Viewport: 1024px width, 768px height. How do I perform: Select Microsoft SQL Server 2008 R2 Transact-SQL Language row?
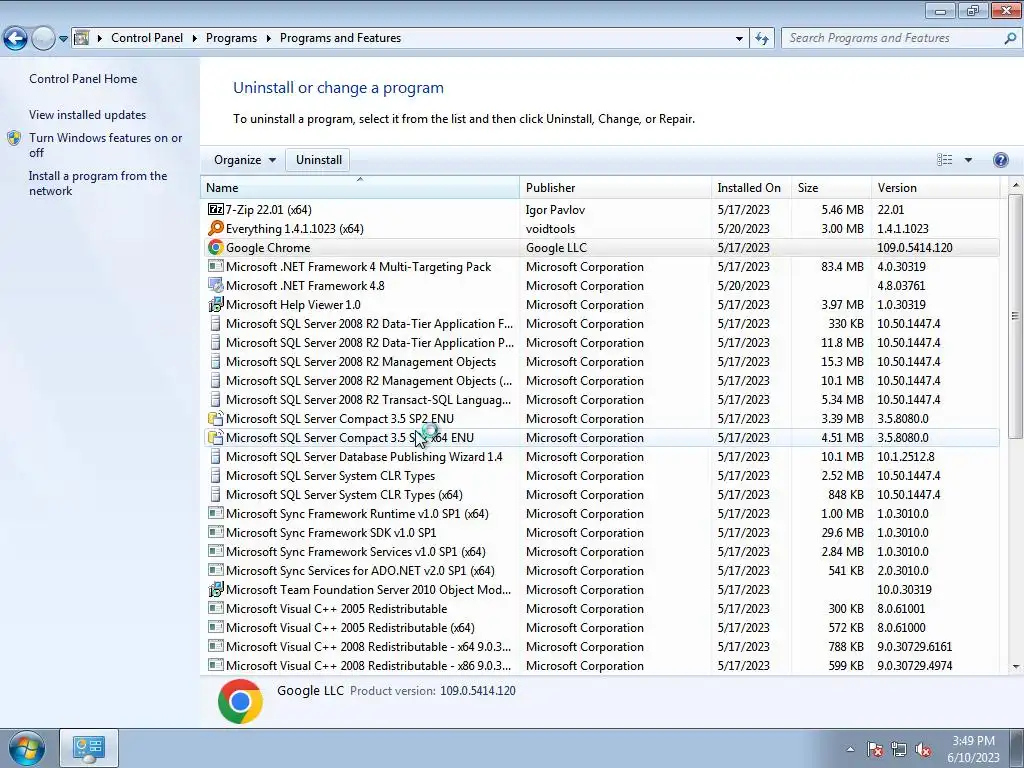click(x=600, y=400)
